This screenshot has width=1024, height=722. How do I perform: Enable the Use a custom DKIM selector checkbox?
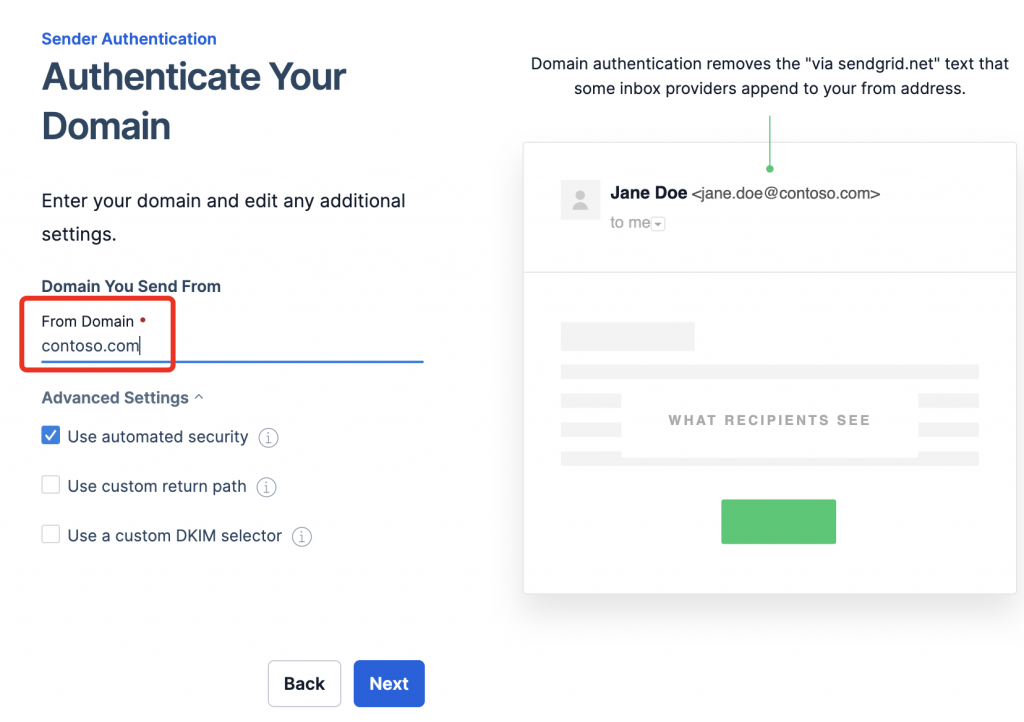pos(51,535)
